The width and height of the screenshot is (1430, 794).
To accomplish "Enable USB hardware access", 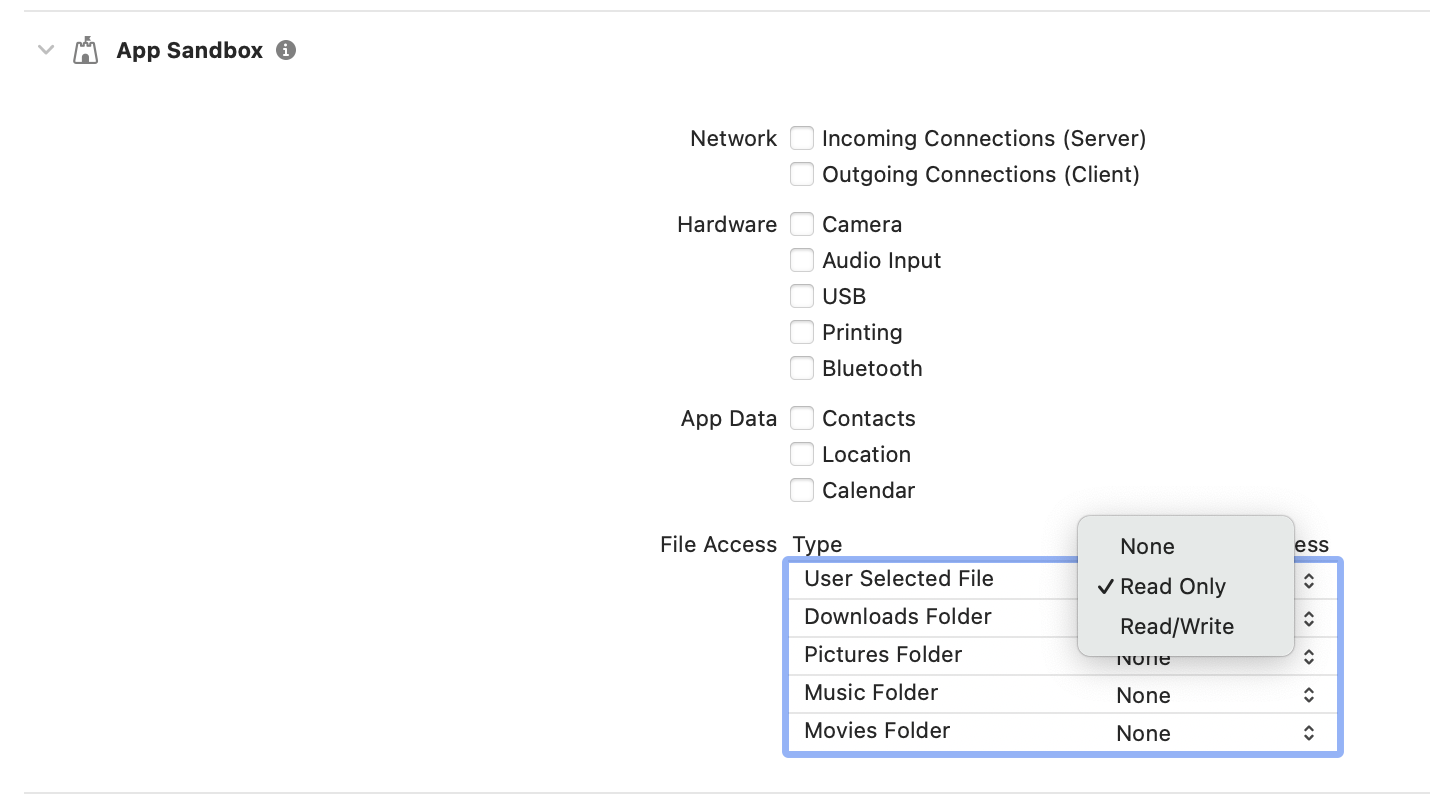I will [x=802, y=296].
